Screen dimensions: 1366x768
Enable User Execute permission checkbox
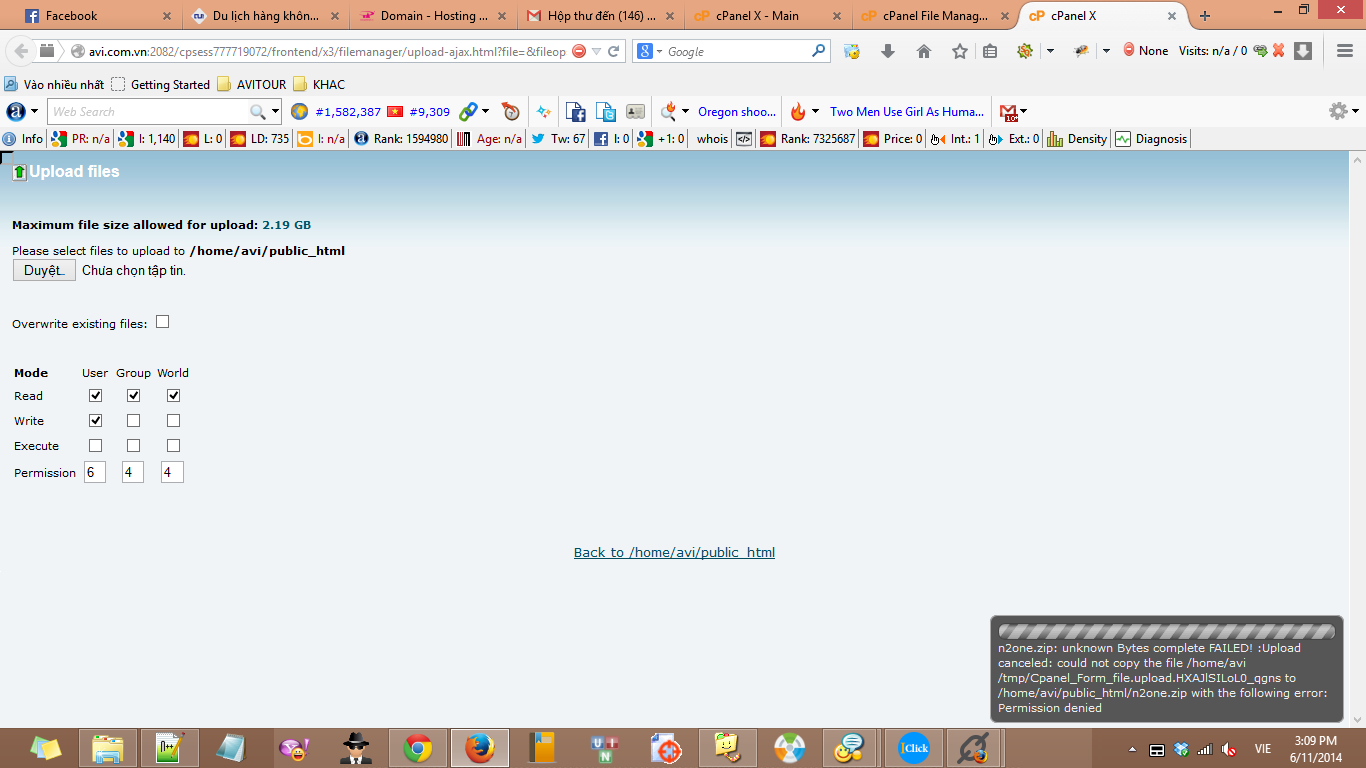[95, 446]
